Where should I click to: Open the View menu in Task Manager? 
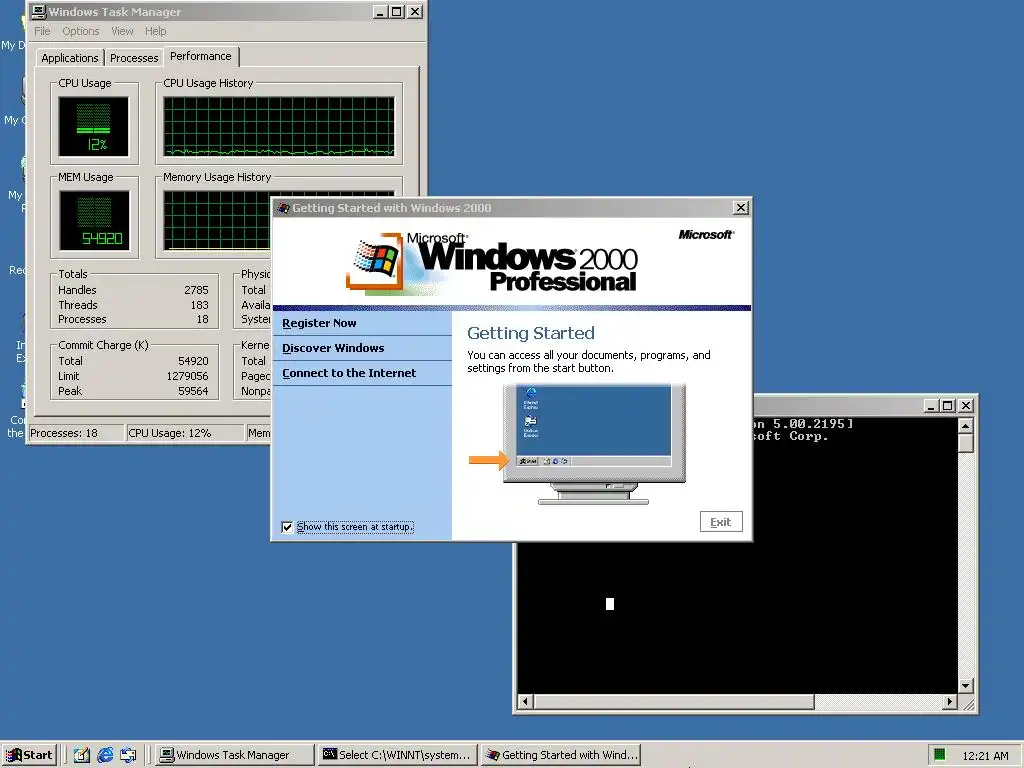coord(122,31)
